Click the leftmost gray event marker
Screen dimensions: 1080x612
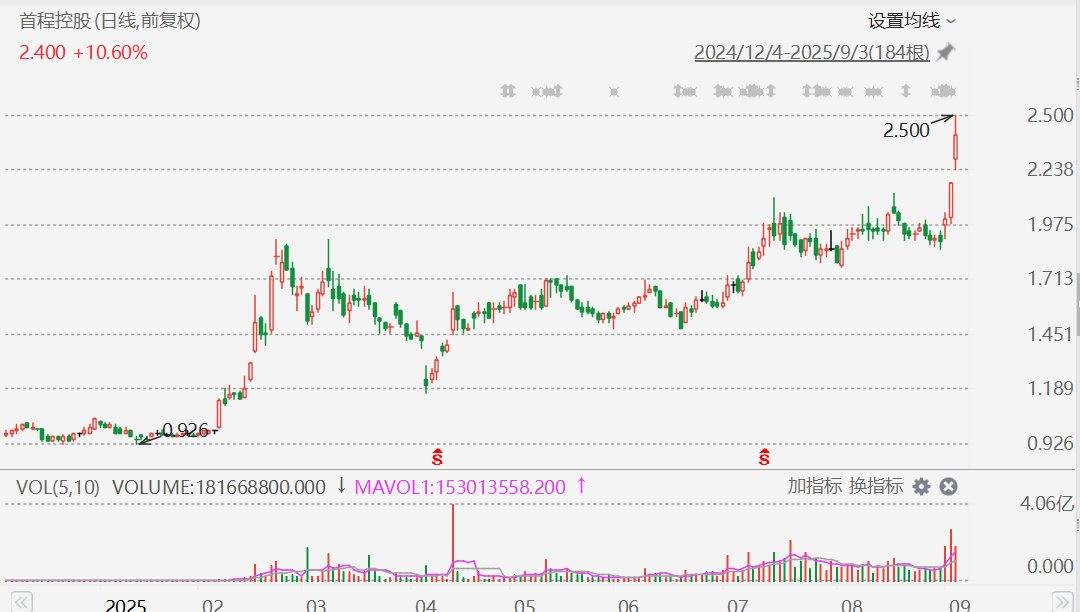[x=508, y=92]
